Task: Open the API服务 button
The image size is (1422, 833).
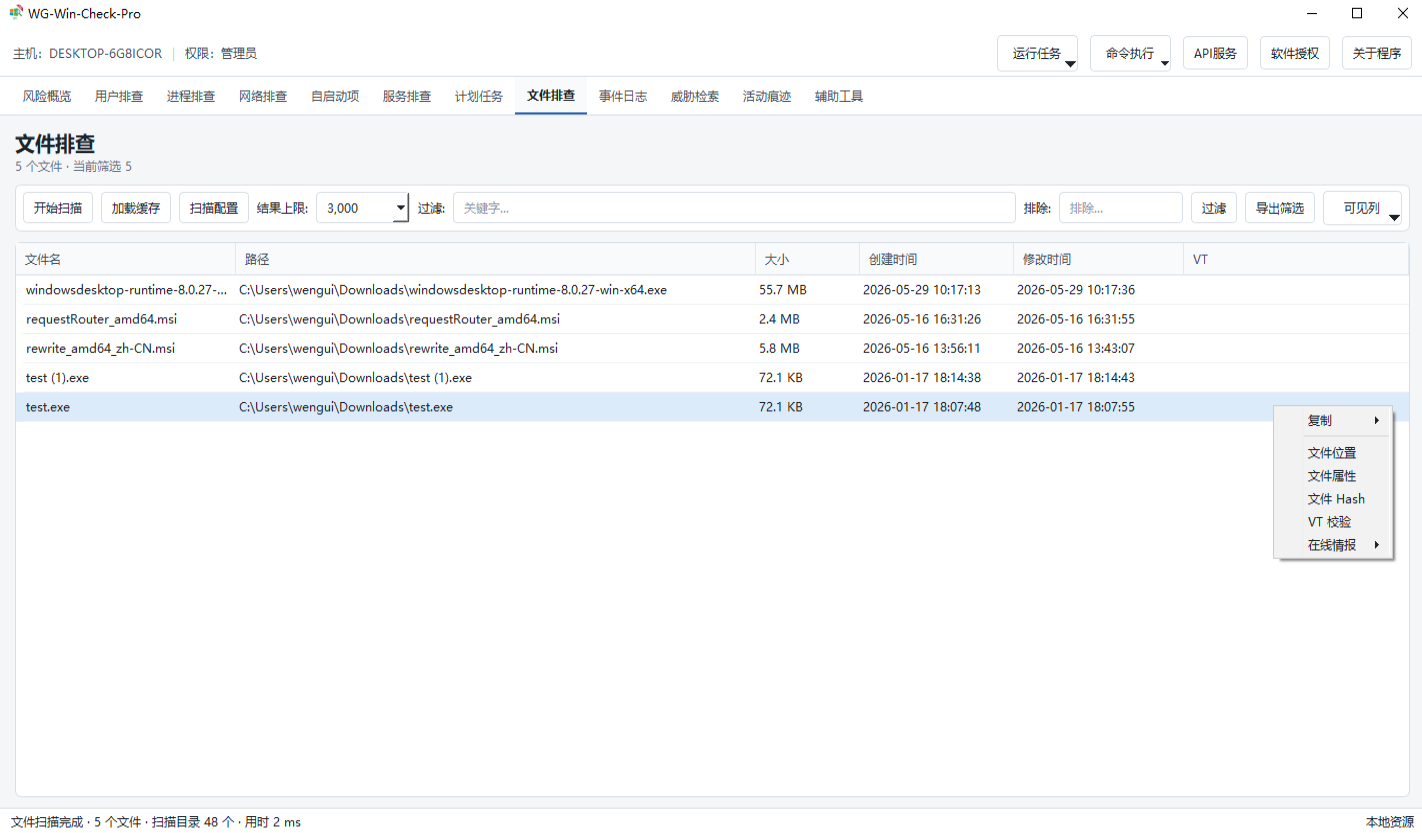Action: point(1215,54)
